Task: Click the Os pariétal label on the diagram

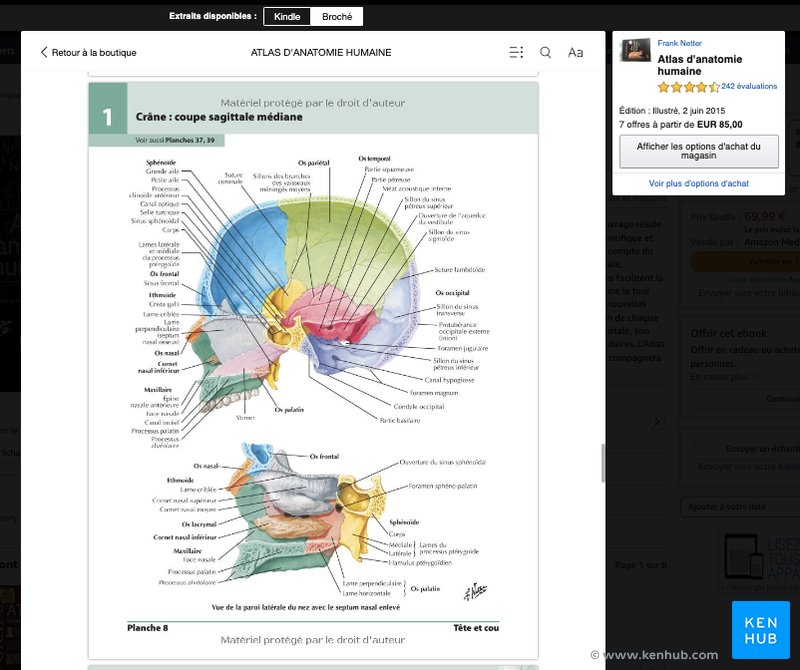Action: (x=314, y=163)
